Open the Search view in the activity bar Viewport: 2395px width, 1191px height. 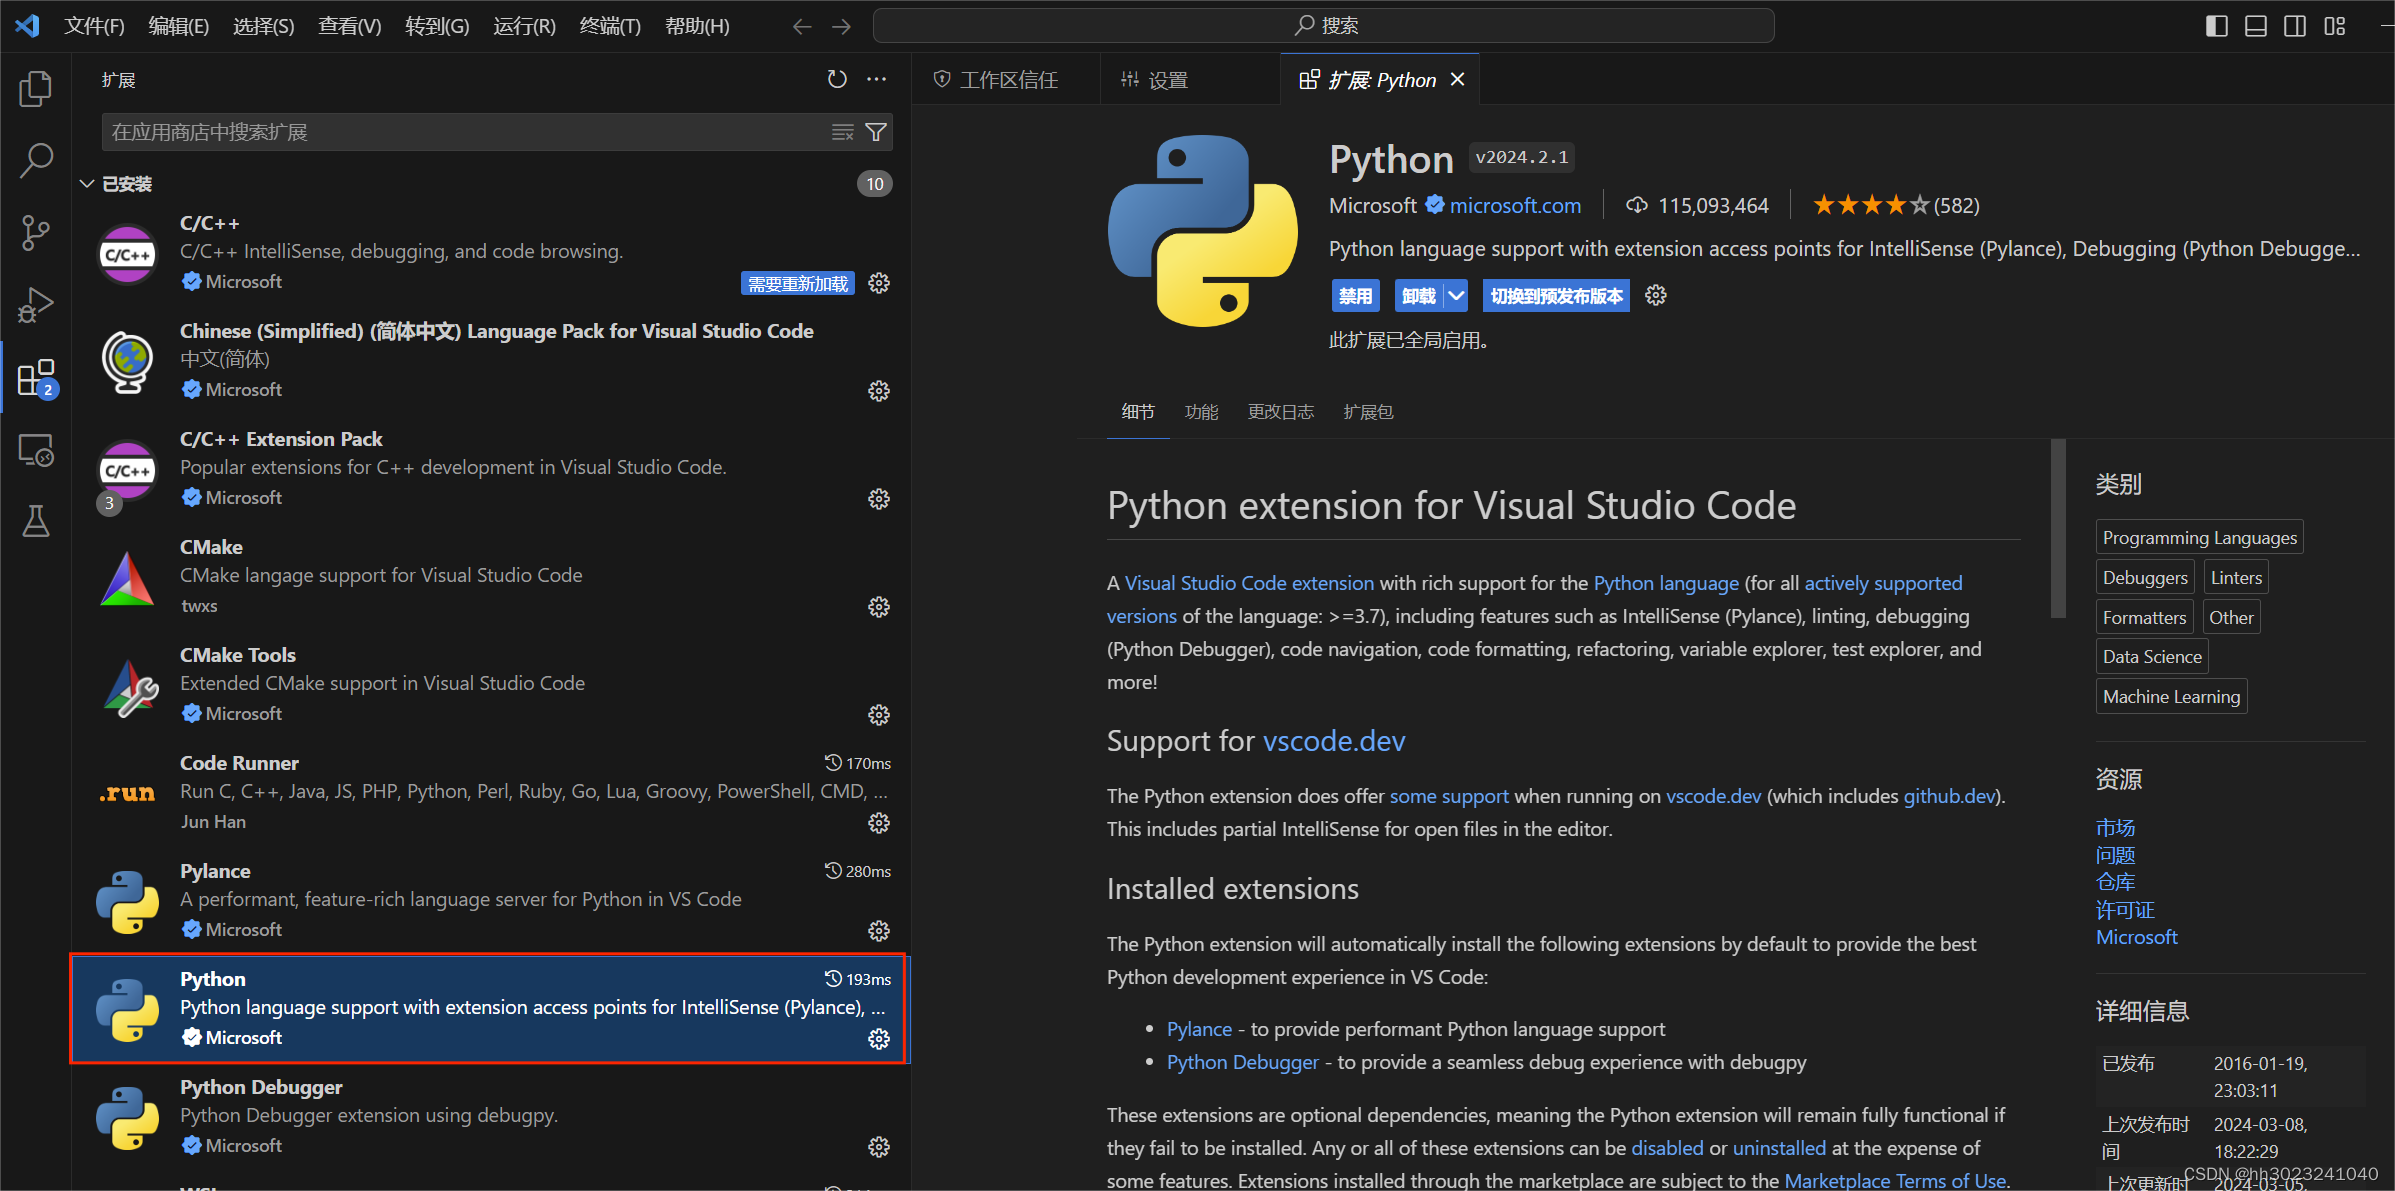tap(35, 160)
